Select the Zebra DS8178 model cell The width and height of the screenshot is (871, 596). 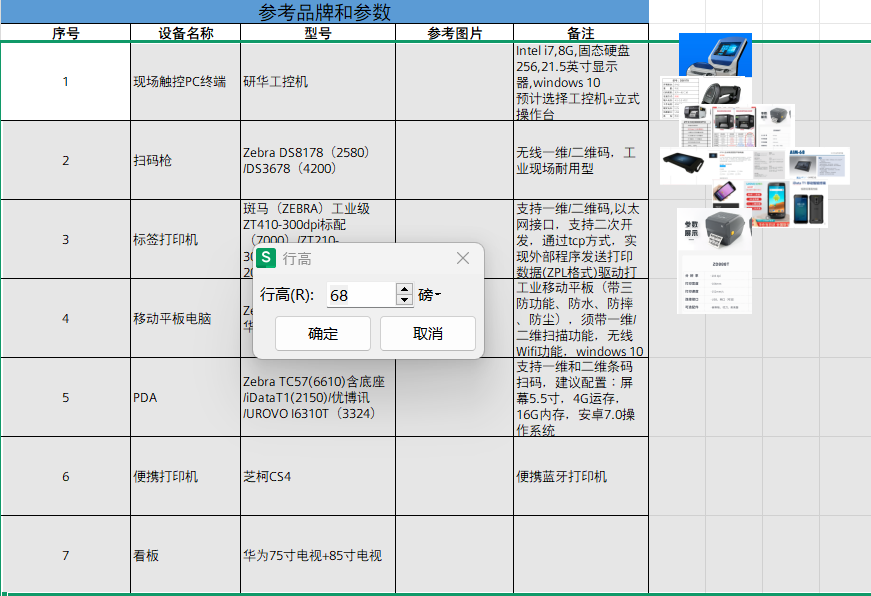pos(318,161)
